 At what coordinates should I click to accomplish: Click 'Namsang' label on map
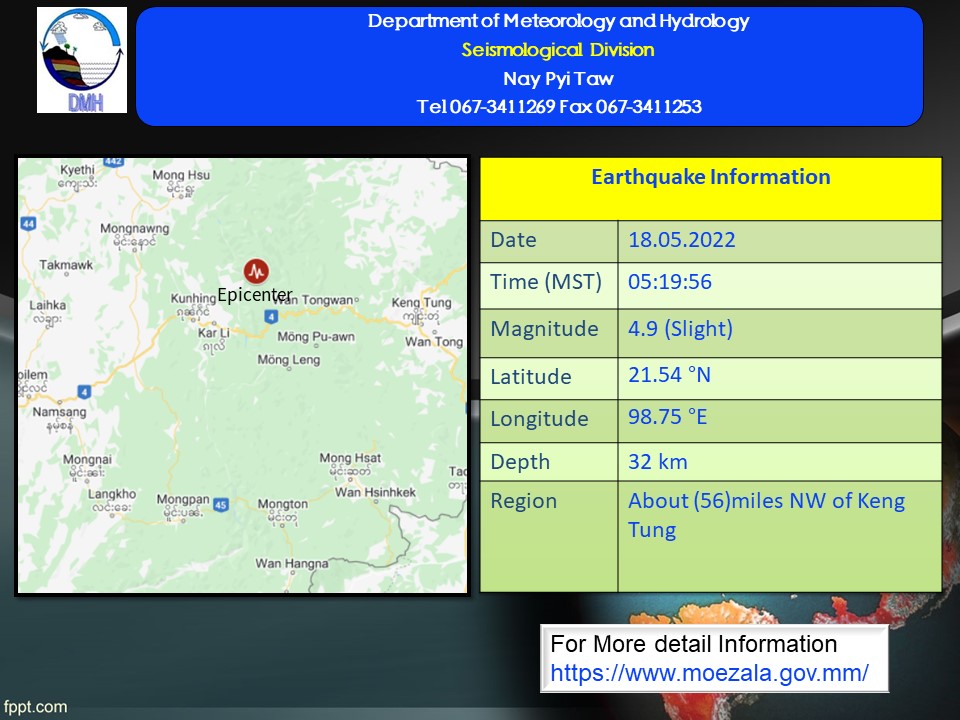click(59, 412)
